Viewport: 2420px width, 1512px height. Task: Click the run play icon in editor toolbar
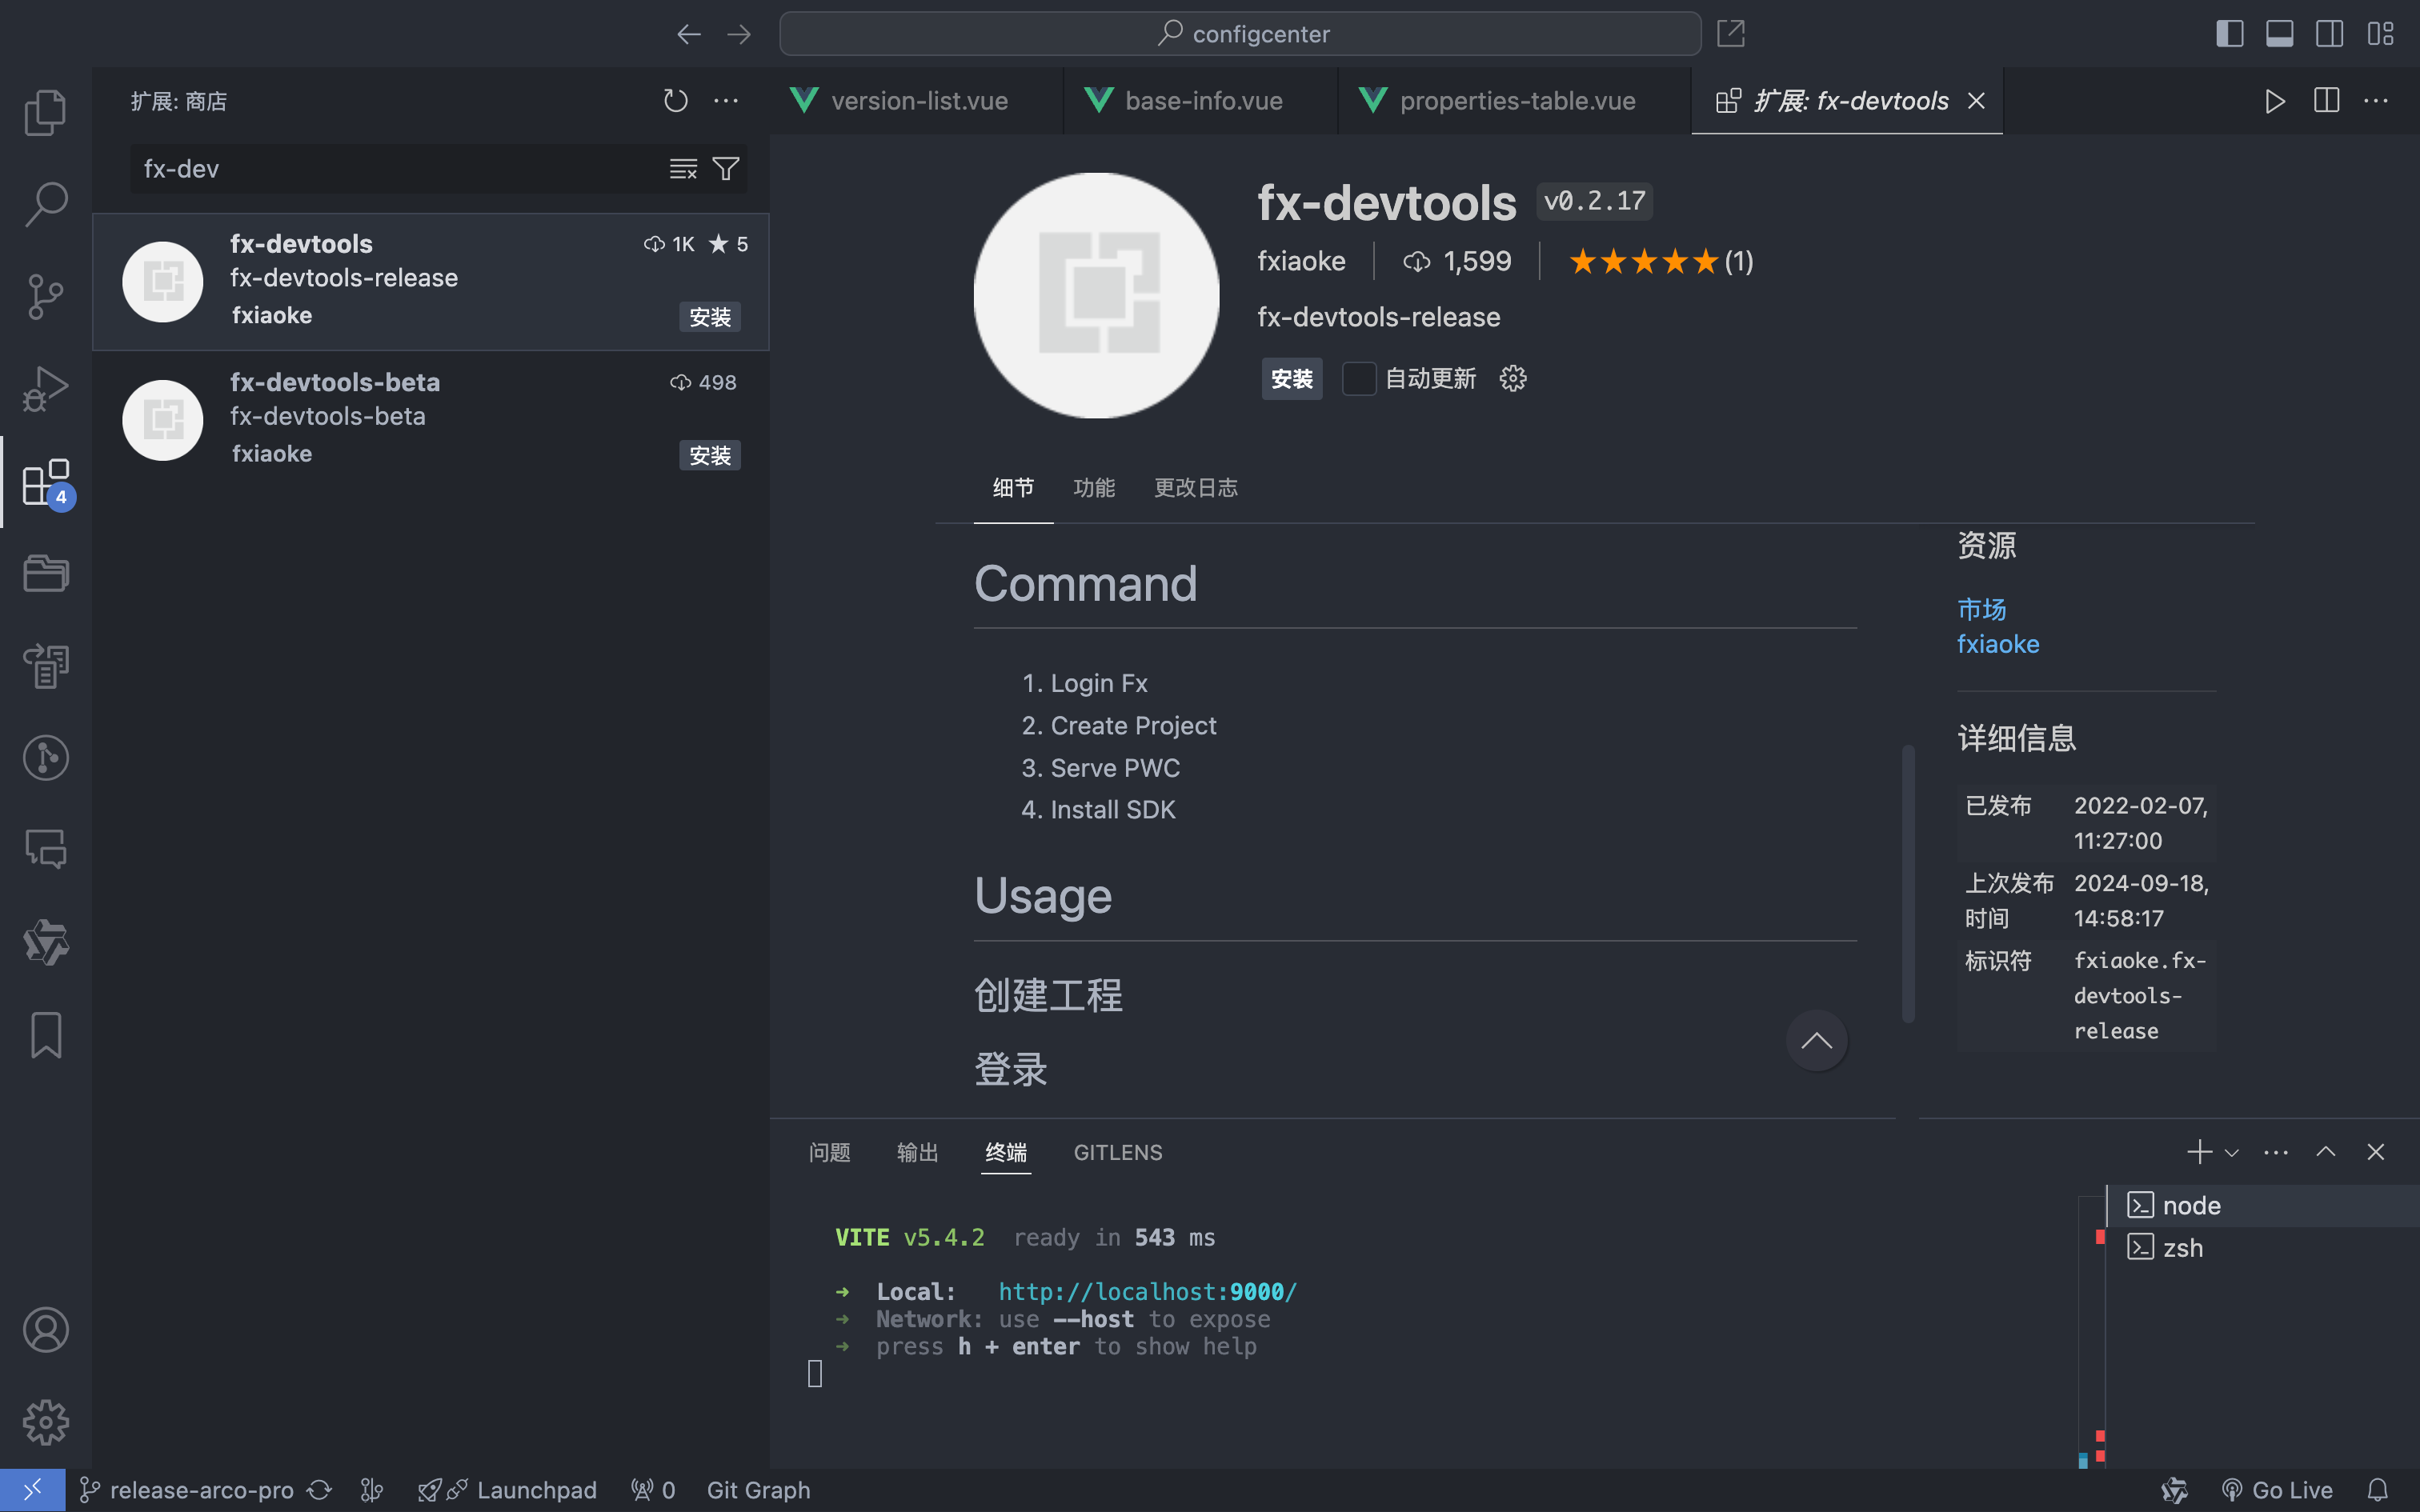point(2275,101)
